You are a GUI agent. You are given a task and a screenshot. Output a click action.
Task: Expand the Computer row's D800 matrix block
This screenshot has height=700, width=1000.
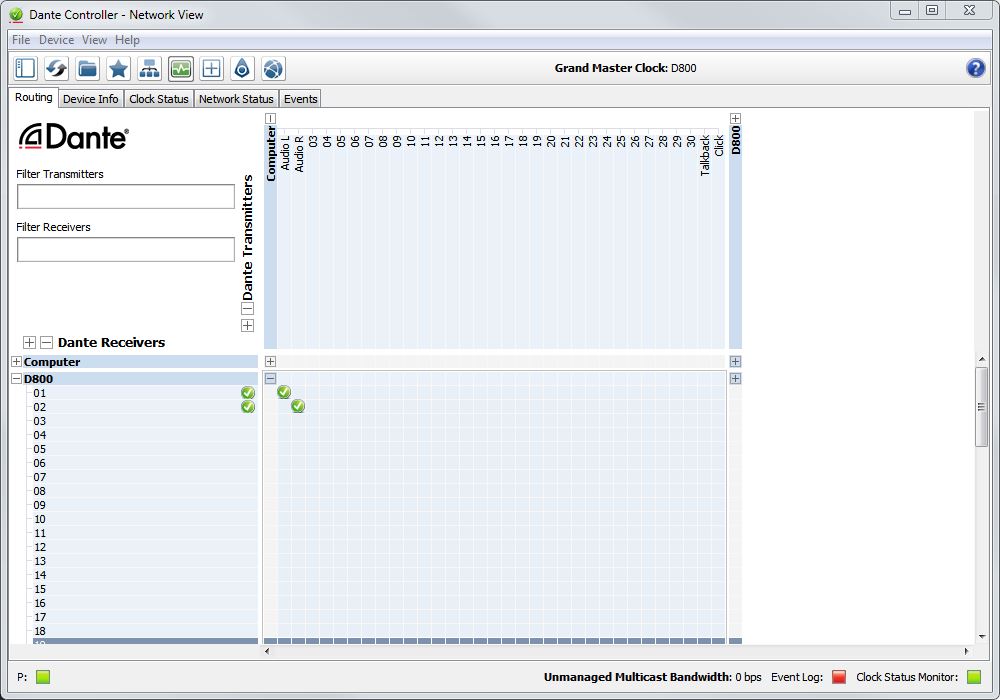pos(735,361)
